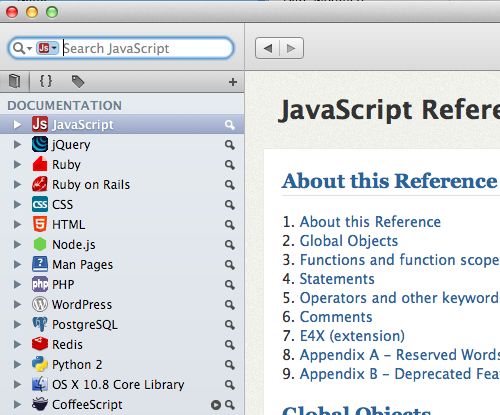Go forward with the right arrow button
The height and width of the screenshot is (415, 500).
291,48
